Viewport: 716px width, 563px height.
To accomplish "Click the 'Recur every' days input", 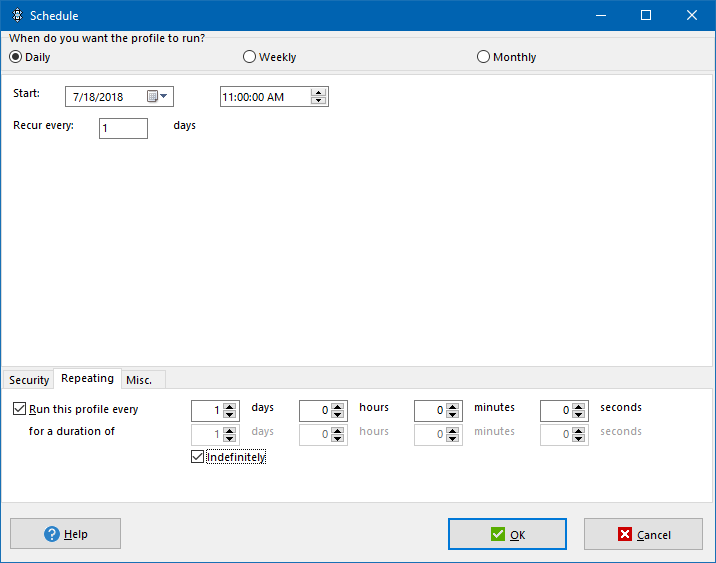I will click(x=123, y=128).
